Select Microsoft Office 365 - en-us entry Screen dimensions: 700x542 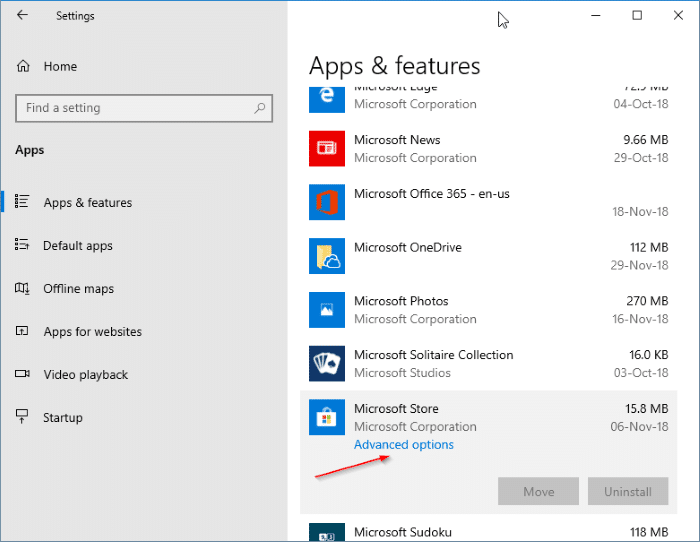pos(432,194)
